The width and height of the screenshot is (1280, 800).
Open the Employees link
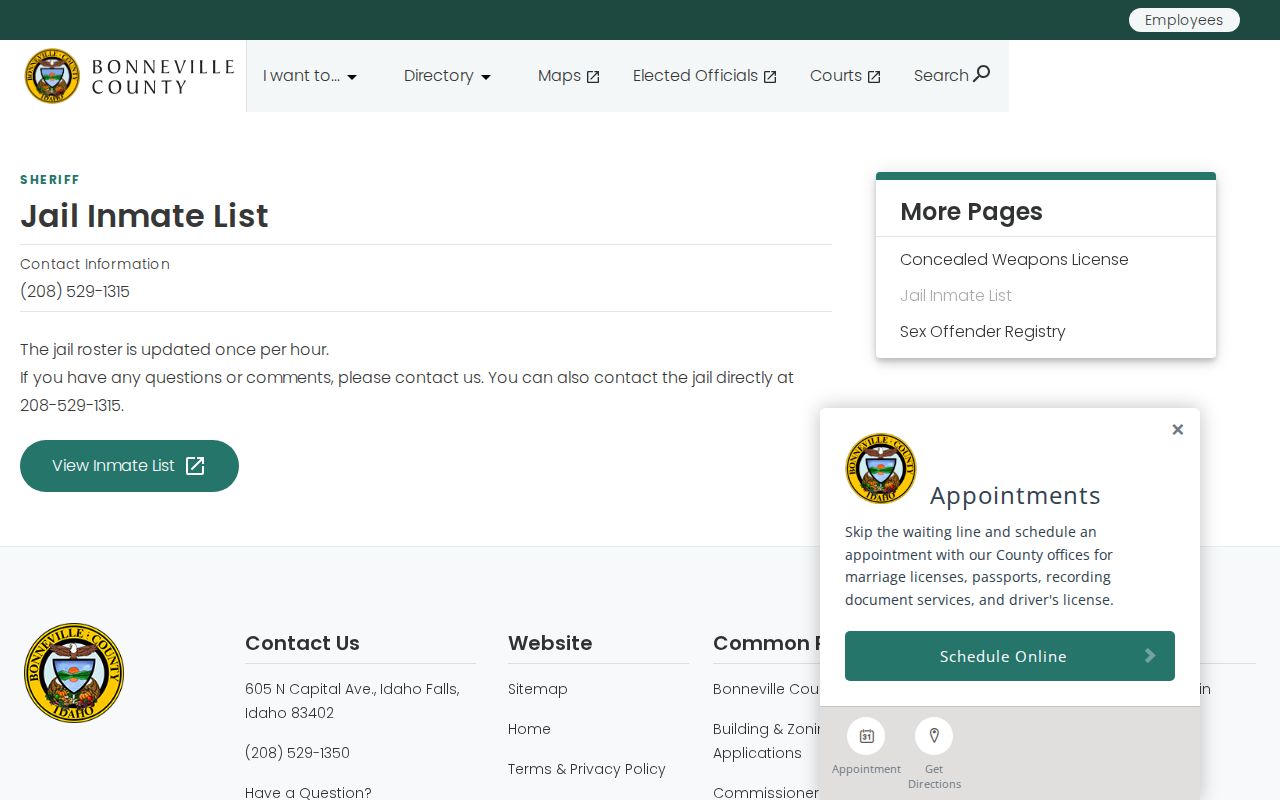tap(1184, 20)
